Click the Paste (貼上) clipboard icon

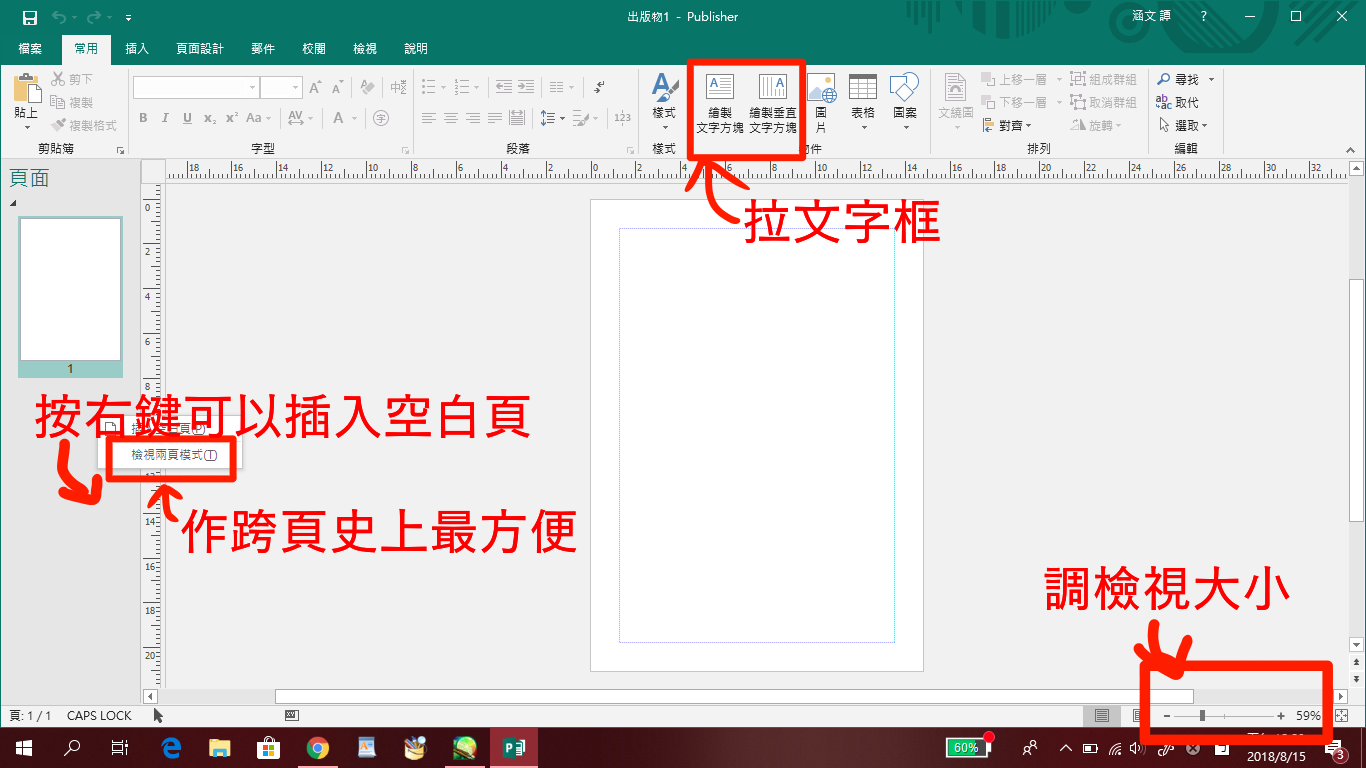(26, 101)
